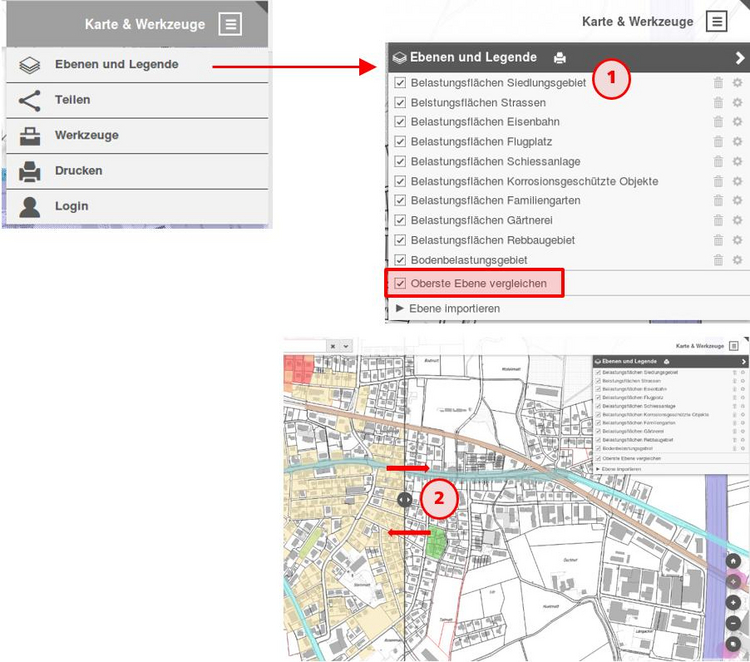Viewport: 750px width, 662px height.
Task: Click the green highlighted parcel on the map
Action: (436, 542)
